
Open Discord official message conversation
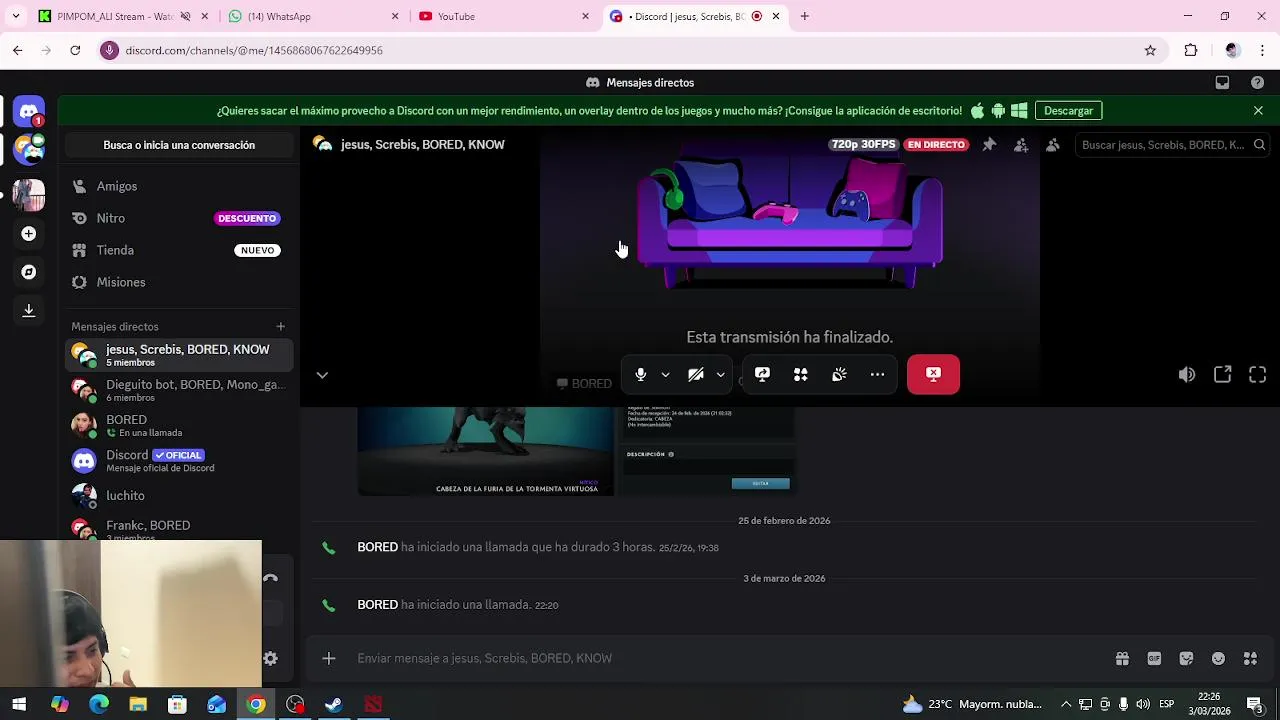click(179, 460)
